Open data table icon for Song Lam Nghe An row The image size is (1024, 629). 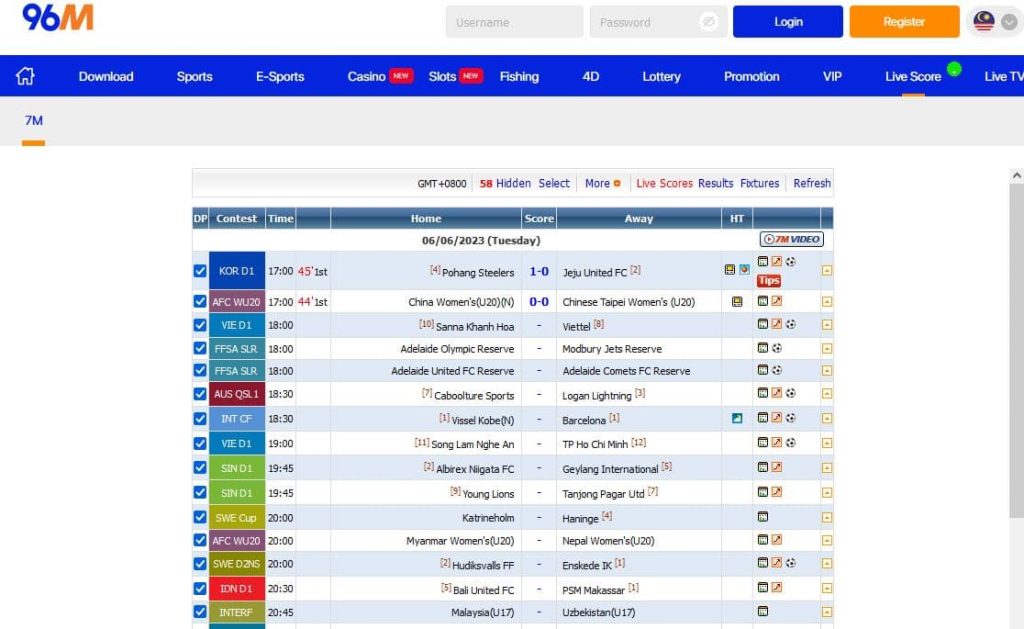tap(762, 442)
